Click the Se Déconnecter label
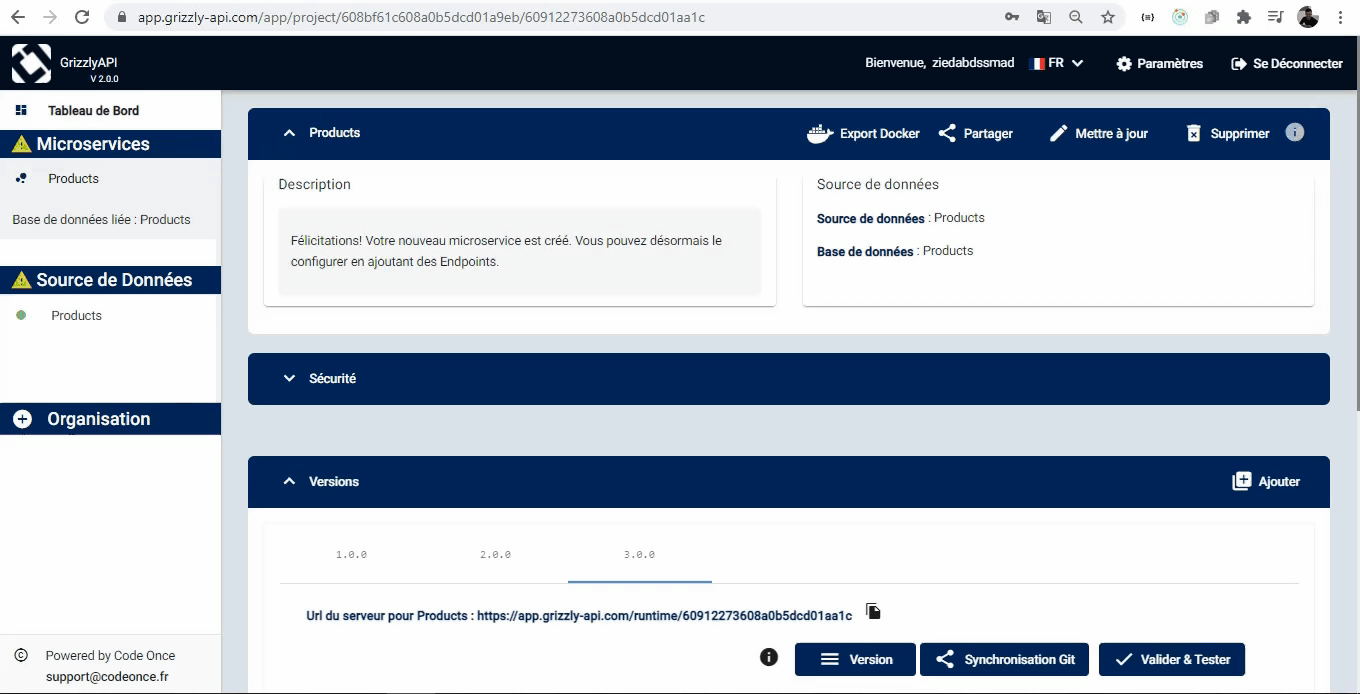1360x694 pixels. tap(1298, 63)
